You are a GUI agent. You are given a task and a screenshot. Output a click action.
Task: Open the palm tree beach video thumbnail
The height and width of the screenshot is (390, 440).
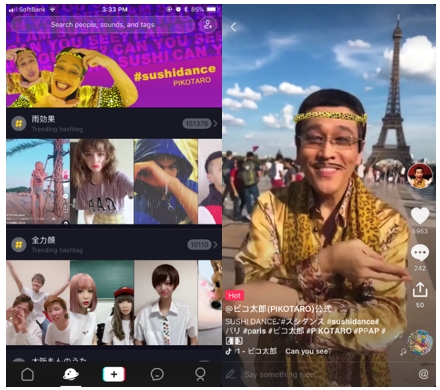[x=38, y=182]
